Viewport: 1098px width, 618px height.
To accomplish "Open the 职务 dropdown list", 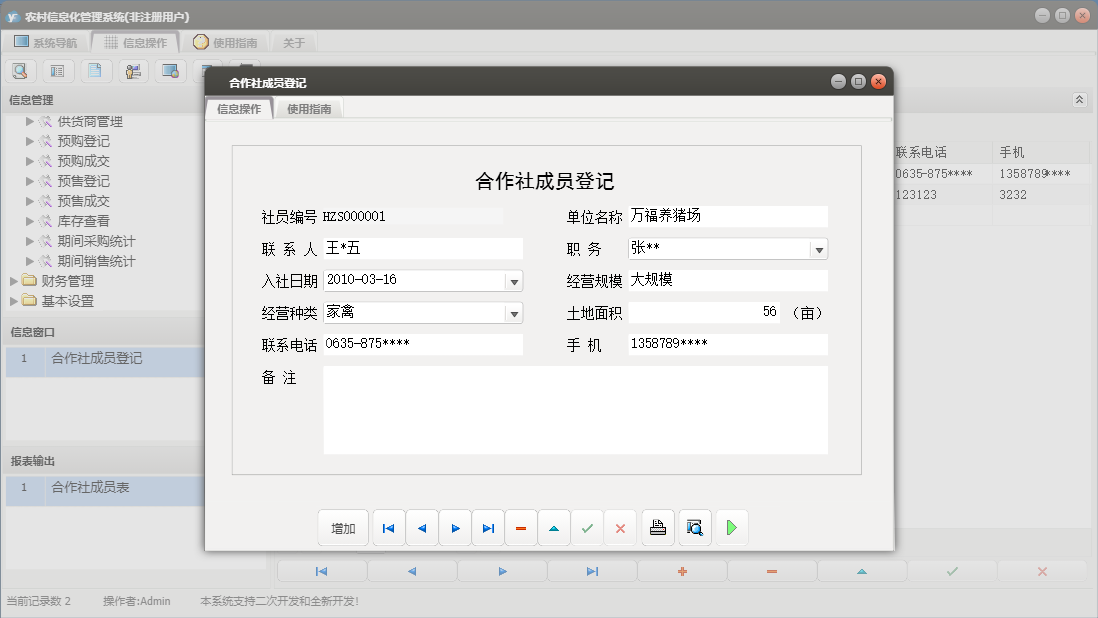I will [821, 248].
